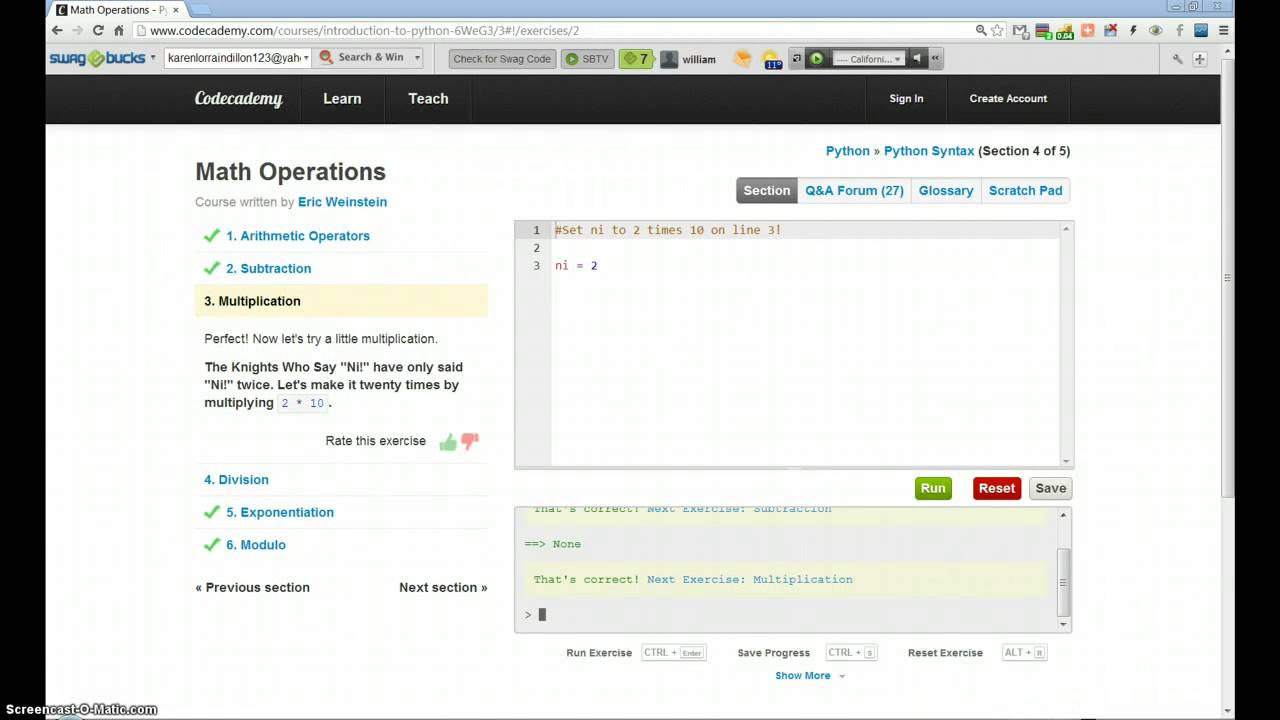
Task: Click the Swag Bucks count badge showing 7
Action: (x=636, y=59)
